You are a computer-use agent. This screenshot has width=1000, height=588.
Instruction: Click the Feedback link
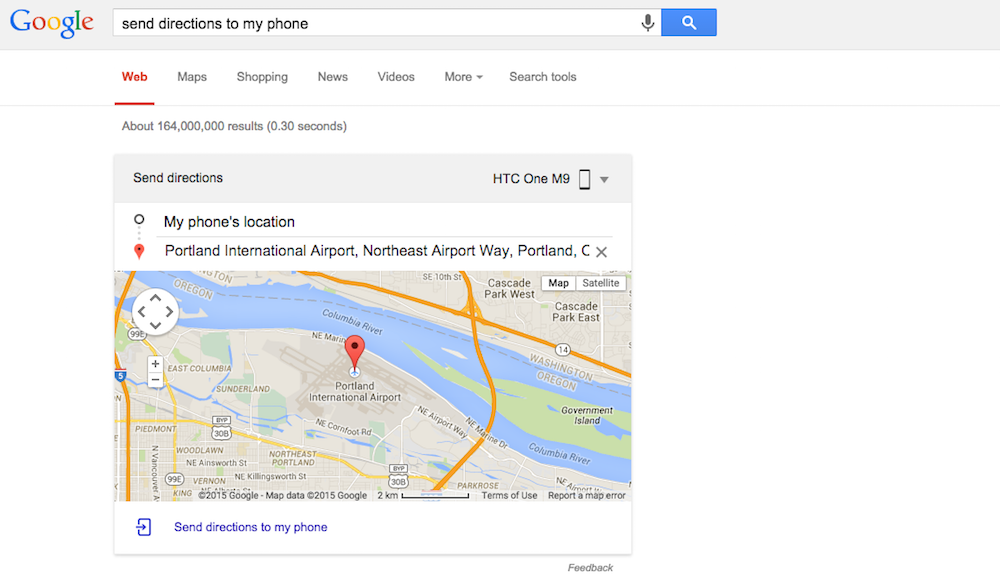point(590,568)
